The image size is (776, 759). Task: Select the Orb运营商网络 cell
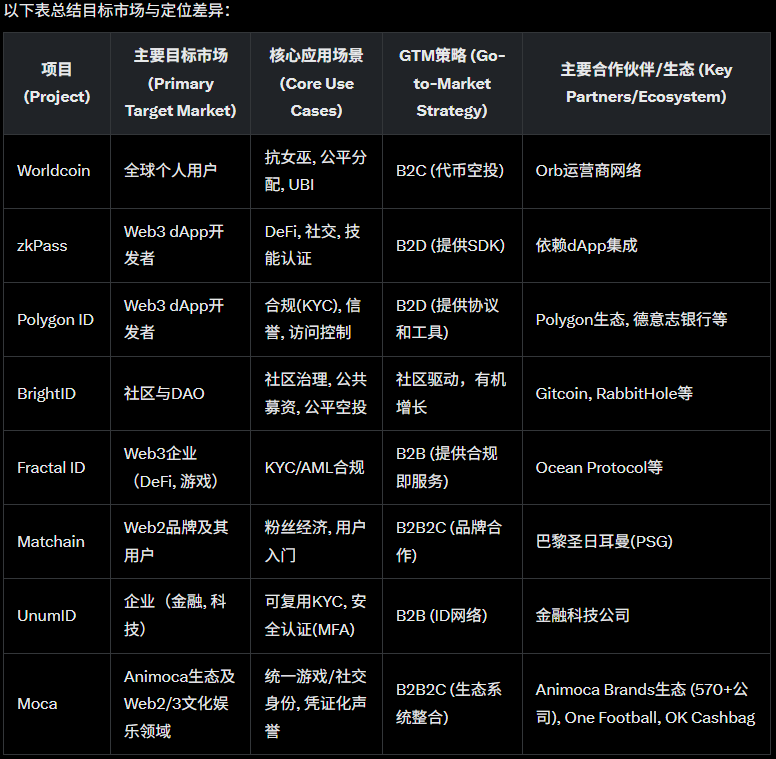pos(646,171)
